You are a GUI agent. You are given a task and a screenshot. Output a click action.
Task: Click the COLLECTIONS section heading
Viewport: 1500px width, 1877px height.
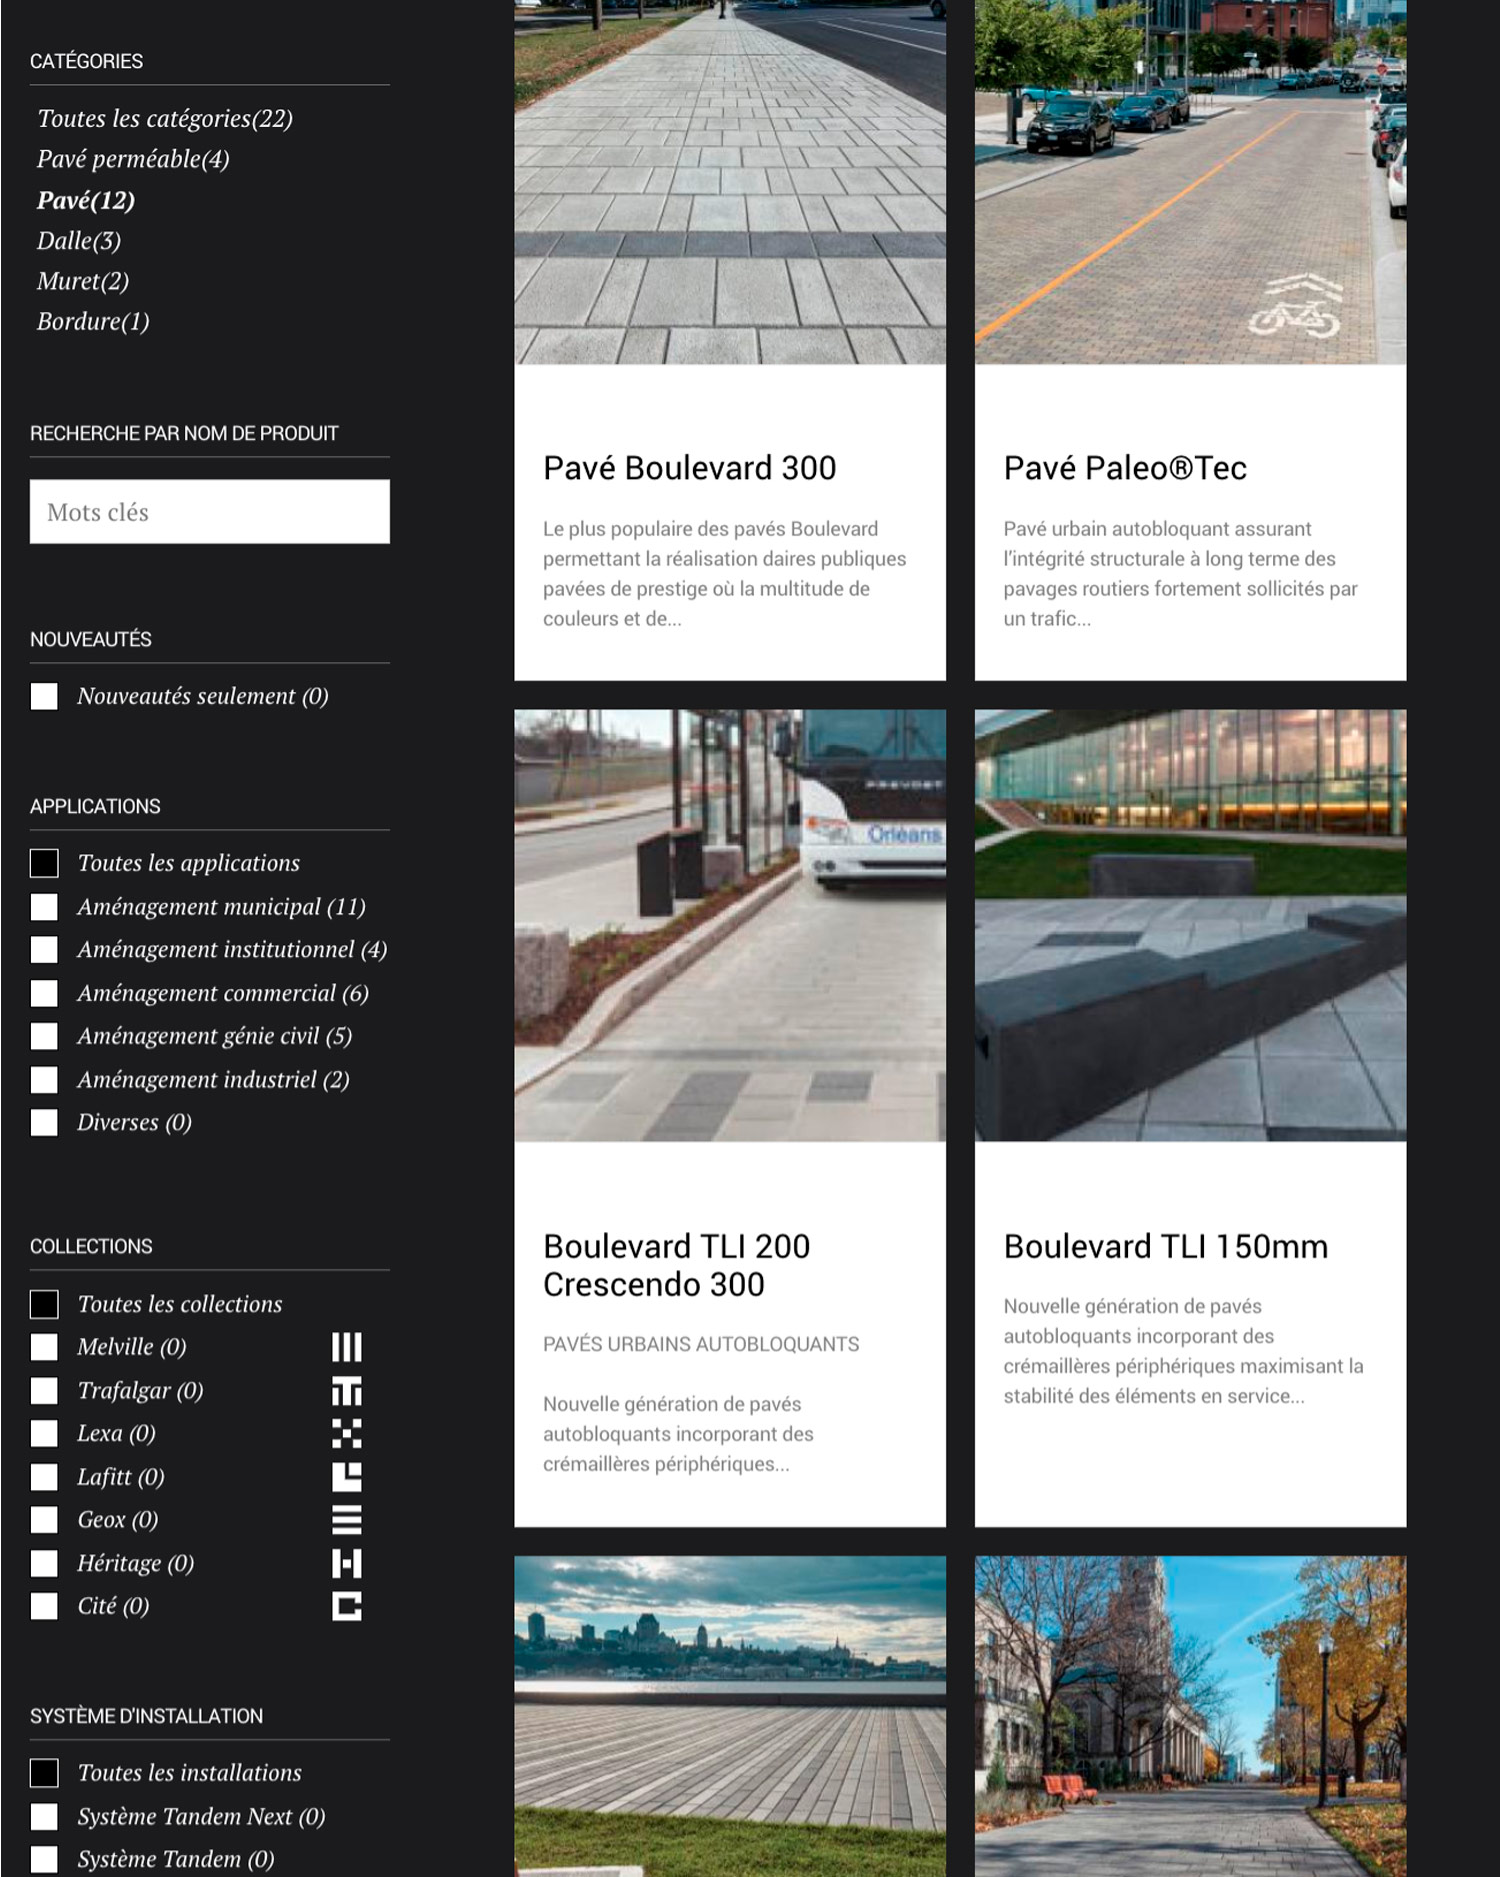tap(91, 1246)
